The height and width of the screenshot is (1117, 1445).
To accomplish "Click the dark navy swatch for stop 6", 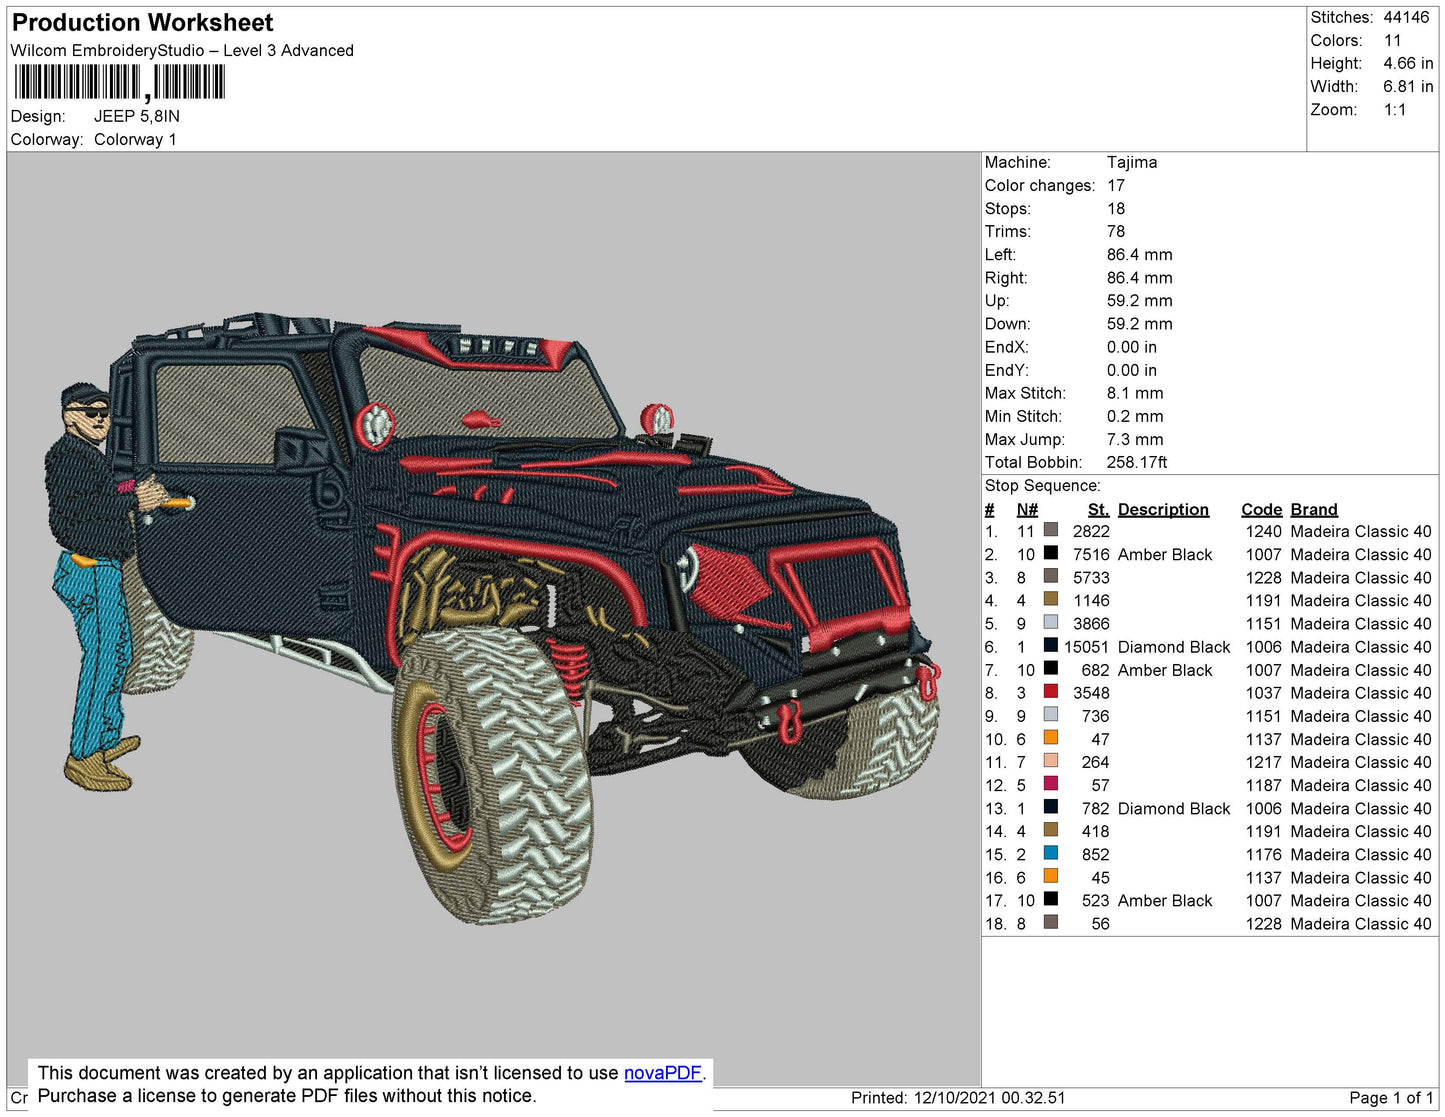I will 1051,646.
